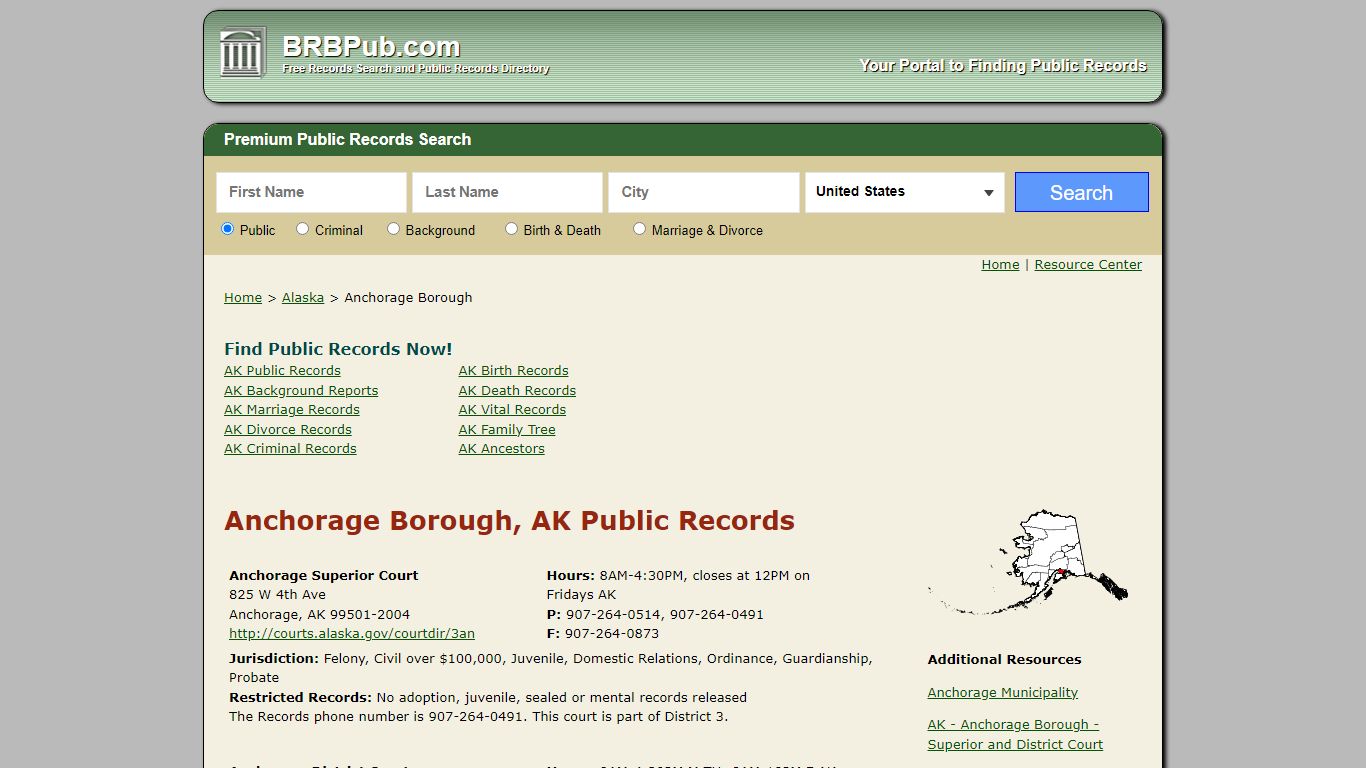Click the Anchorage Superior Court heading text
The width and height of the screenshot is (1366, 768).
pyautogui.click(x=324, y=576)
